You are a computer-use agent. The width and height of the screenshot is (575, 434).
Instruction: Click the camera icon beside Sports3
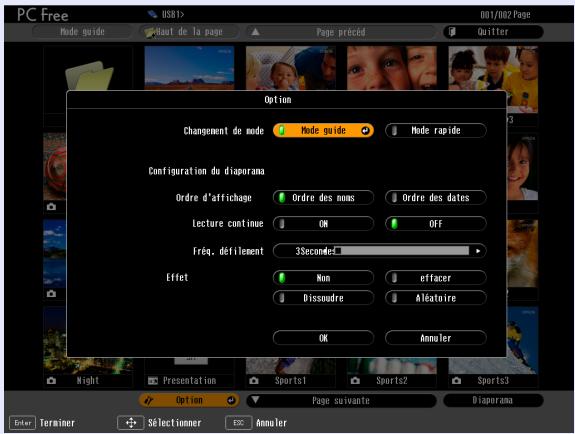[x=456, y=381]
